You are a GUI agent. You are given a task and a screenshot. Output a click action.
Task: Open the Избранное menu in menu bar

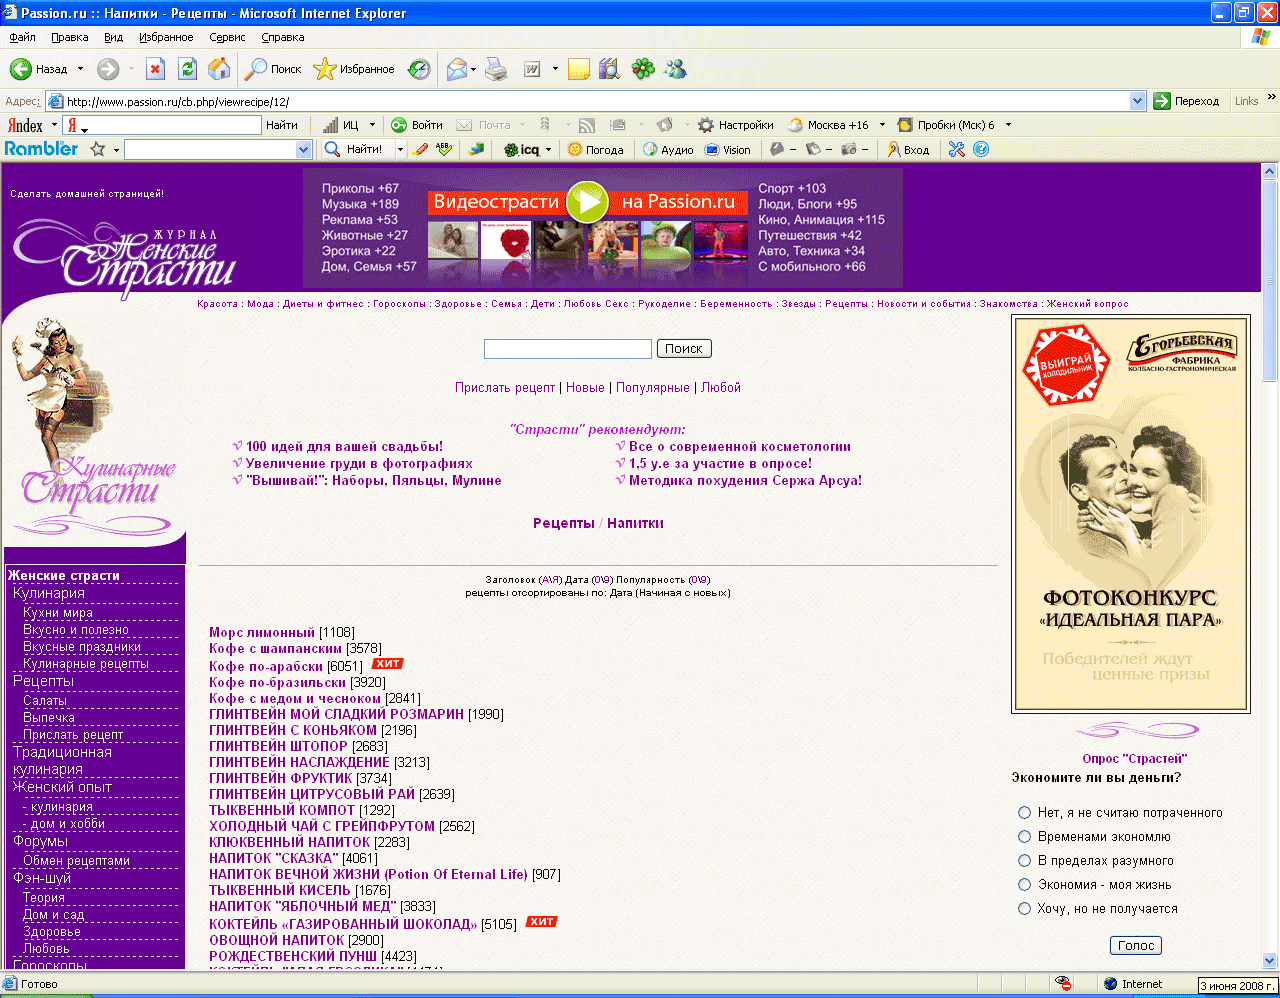point(166,37)
